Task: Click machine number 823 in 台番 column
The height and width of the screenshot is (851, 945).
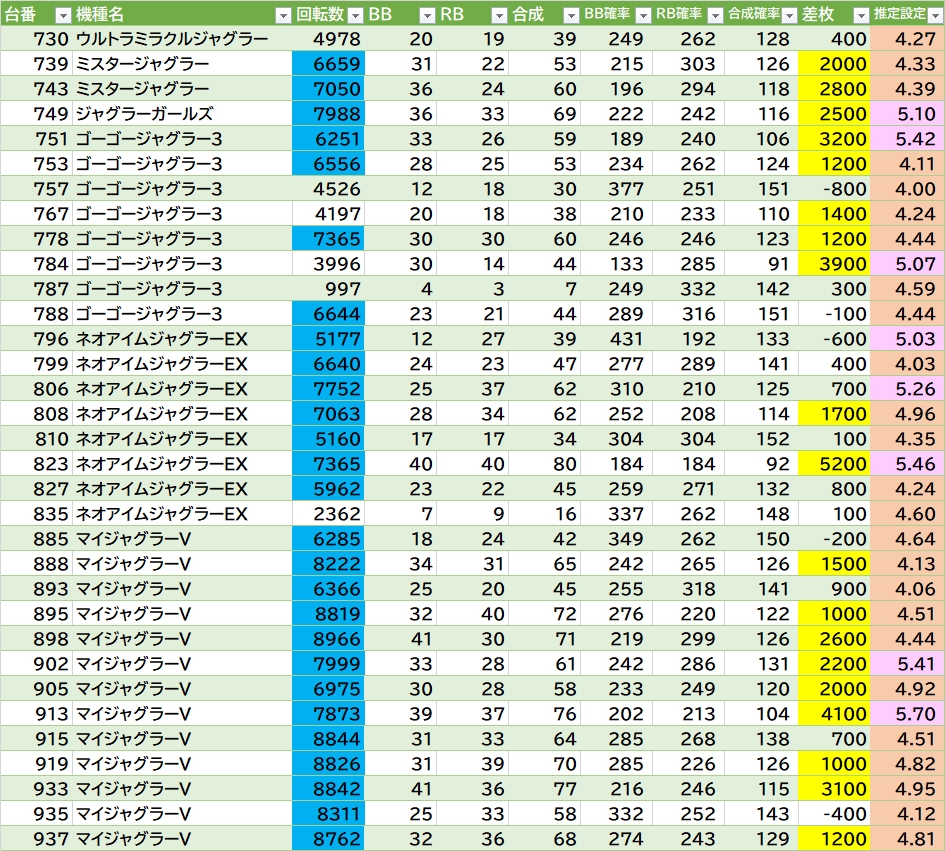Action: click(50, 464)
